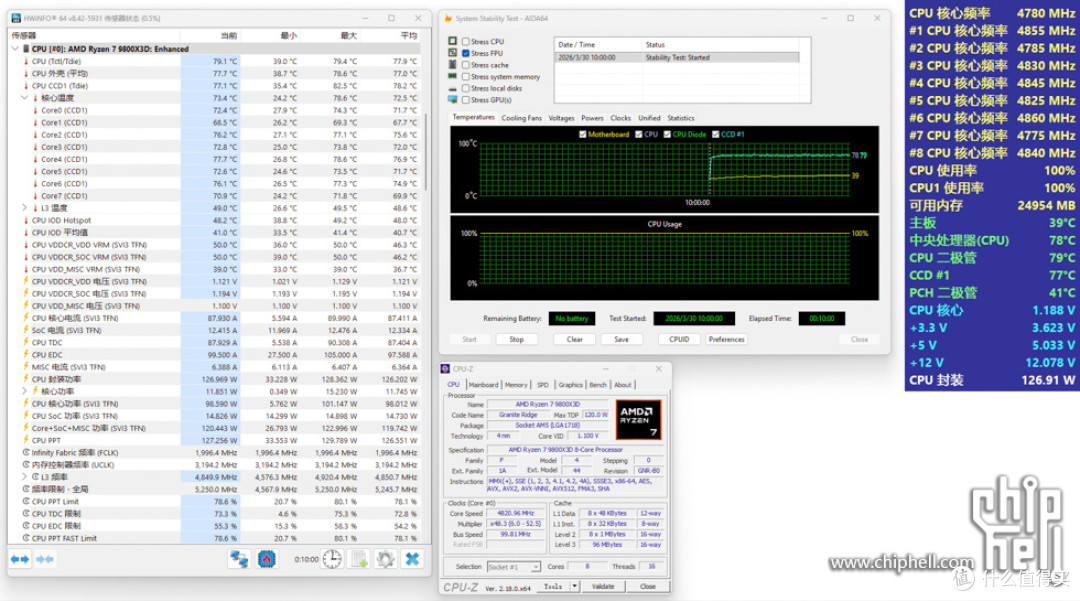Select the CPU EDC sensor row
The image size is (1080, 601).
[216, 355]
